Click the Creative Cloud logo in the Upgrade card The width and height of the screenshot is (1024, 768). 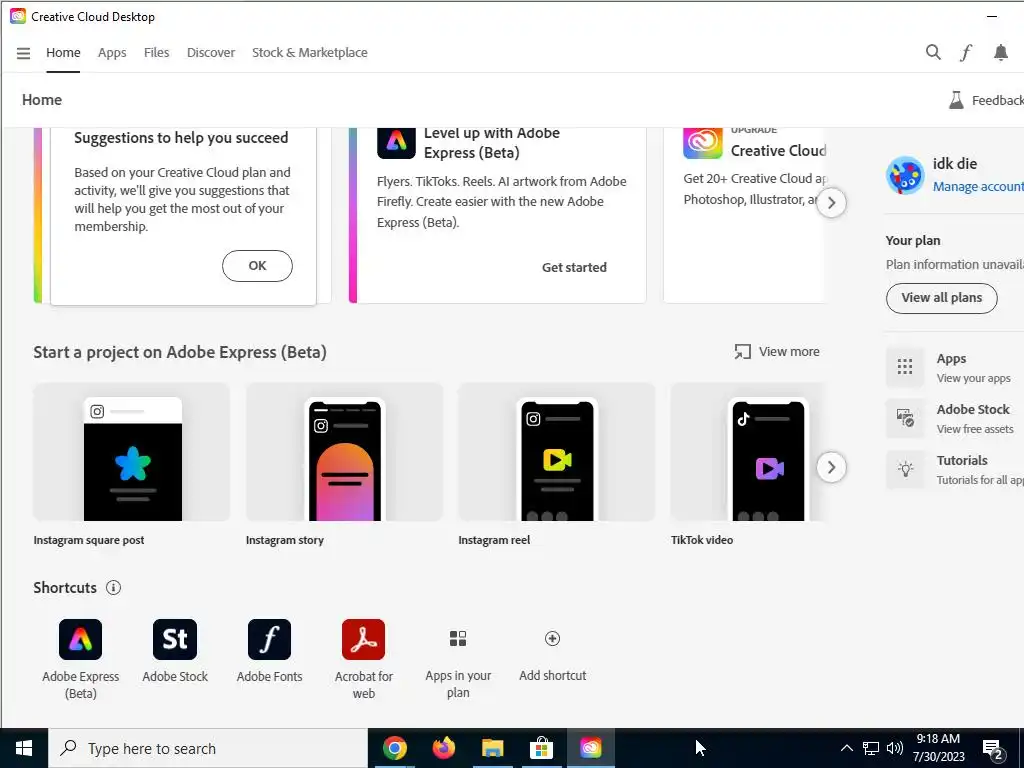[x=703, y=142]
